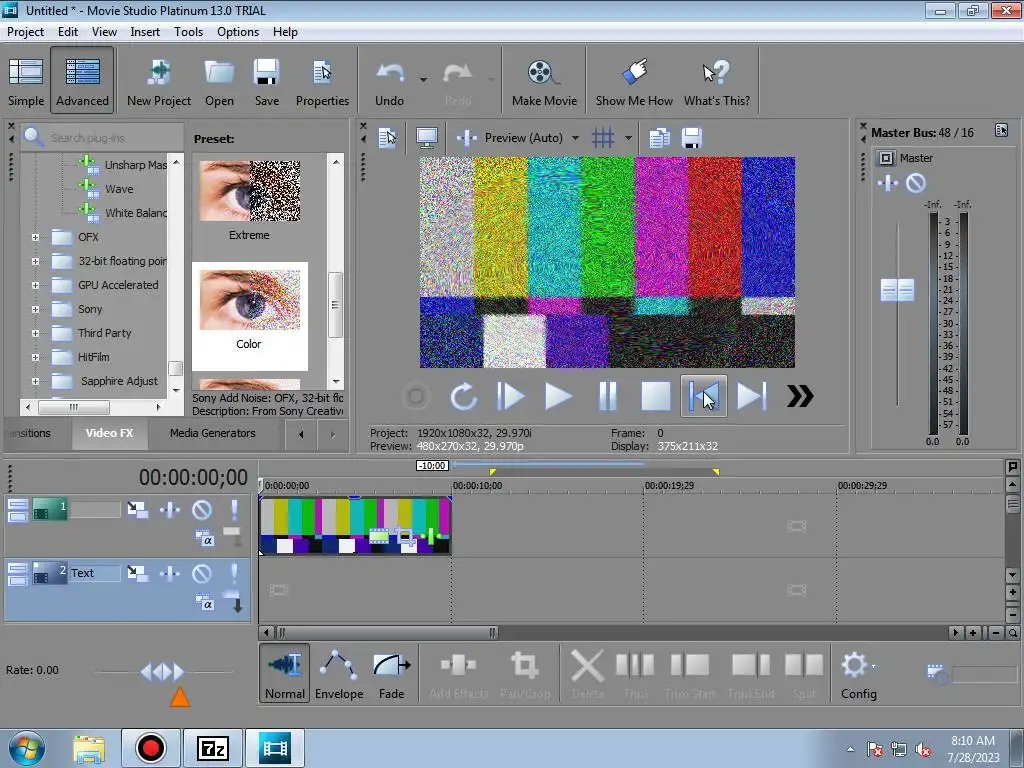Click the playback Rate slider
Viewport: 1024px width, 768px height.
[163, 671]
